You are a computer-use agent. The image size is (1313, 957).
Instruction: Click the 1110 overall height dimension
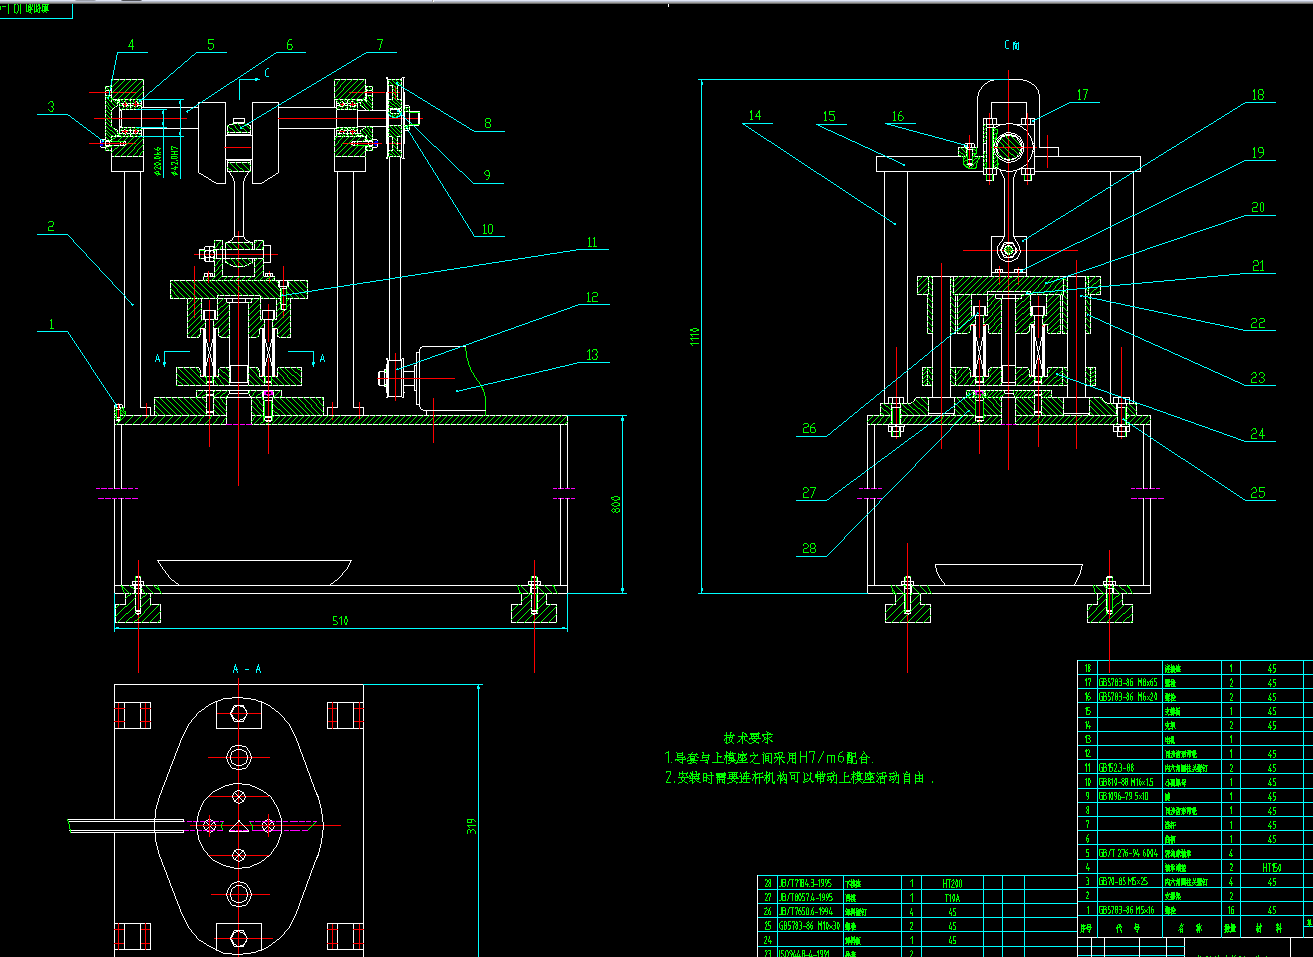point(694,335)
